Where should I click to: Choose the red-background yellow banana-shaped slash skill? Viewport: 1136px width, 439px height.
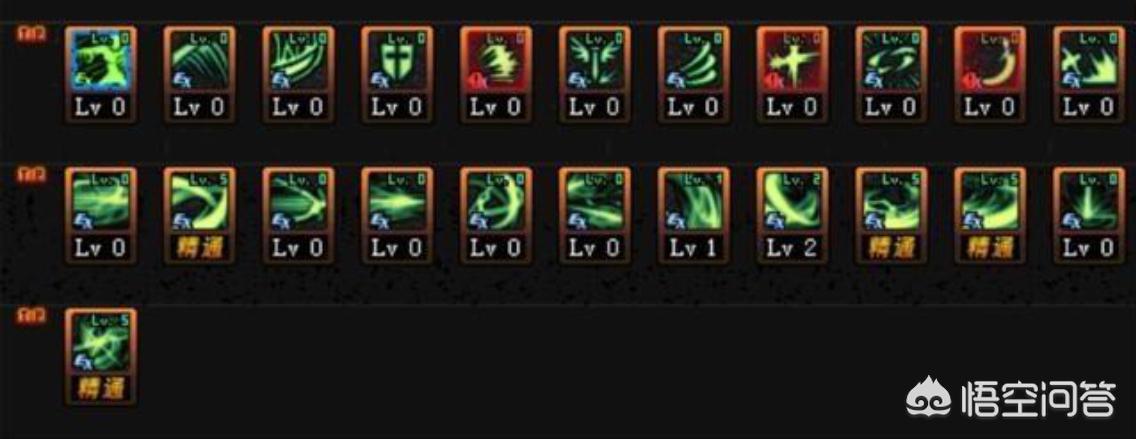tap(990, 61)
